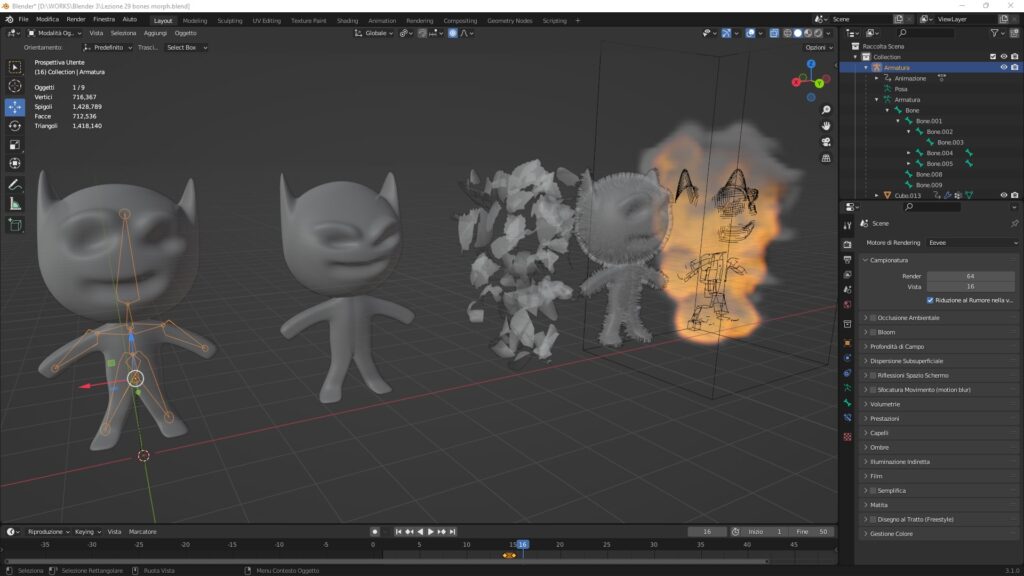Screen dimensions: 1024x576
Task: Open the Tool settings properties icon
Action: point(847,225)
